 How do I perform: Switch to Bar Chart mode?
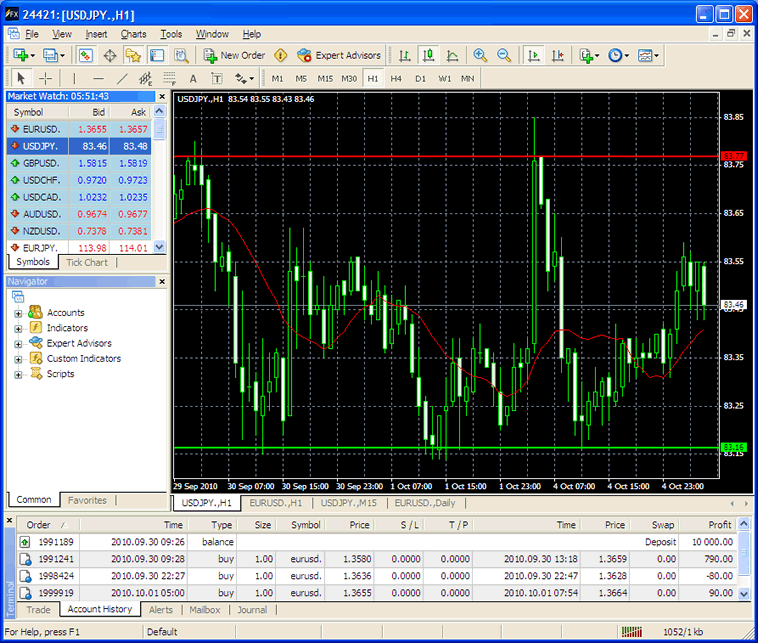[405, 56]
